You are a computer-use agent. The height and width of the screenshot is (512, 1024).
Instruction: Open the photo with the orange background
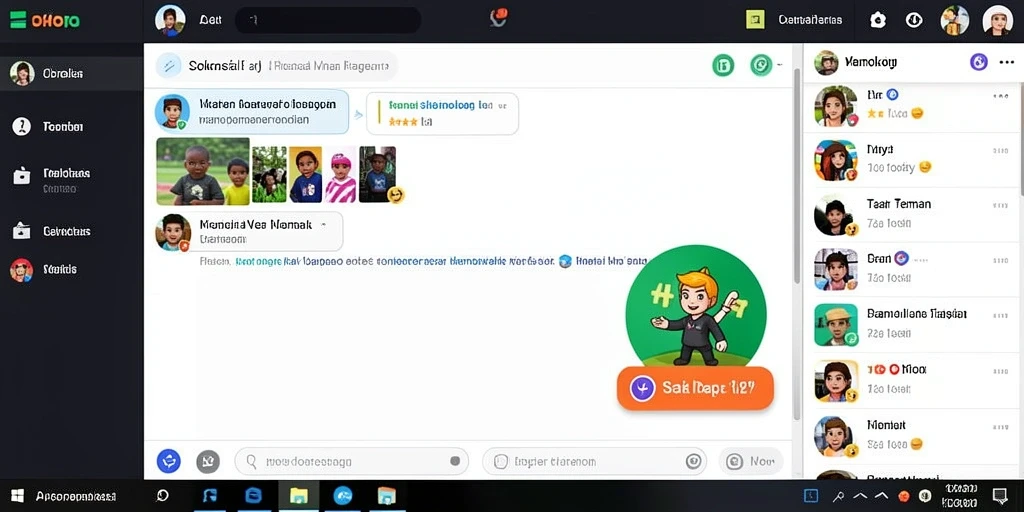tap(305, 174)
